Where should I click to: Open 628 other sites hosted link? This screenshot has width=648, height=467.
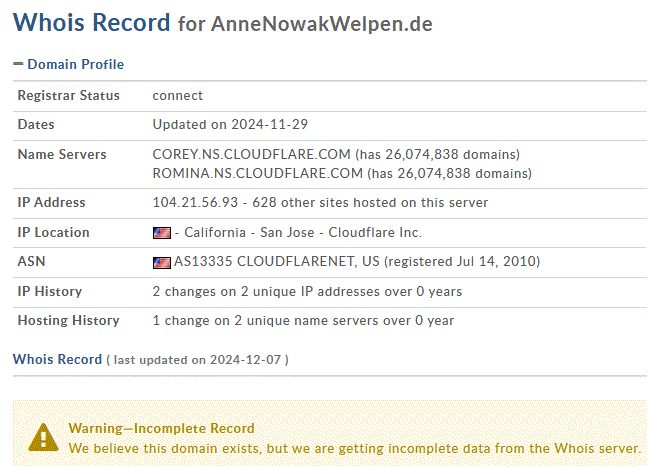pos(370,203)
